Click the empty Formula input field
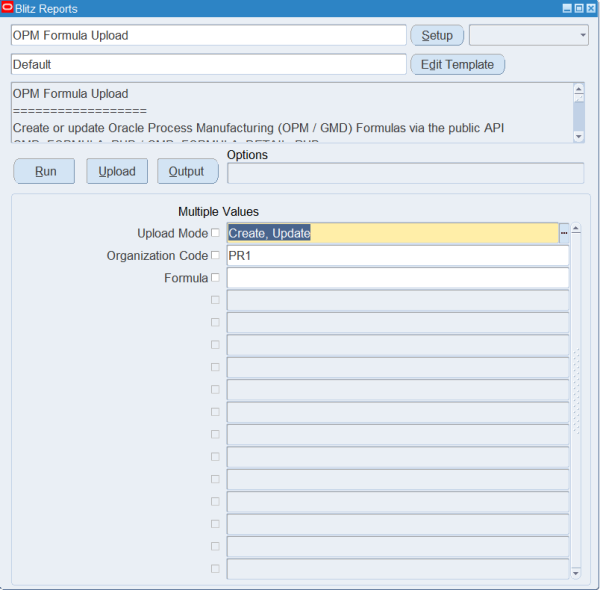 398,278
